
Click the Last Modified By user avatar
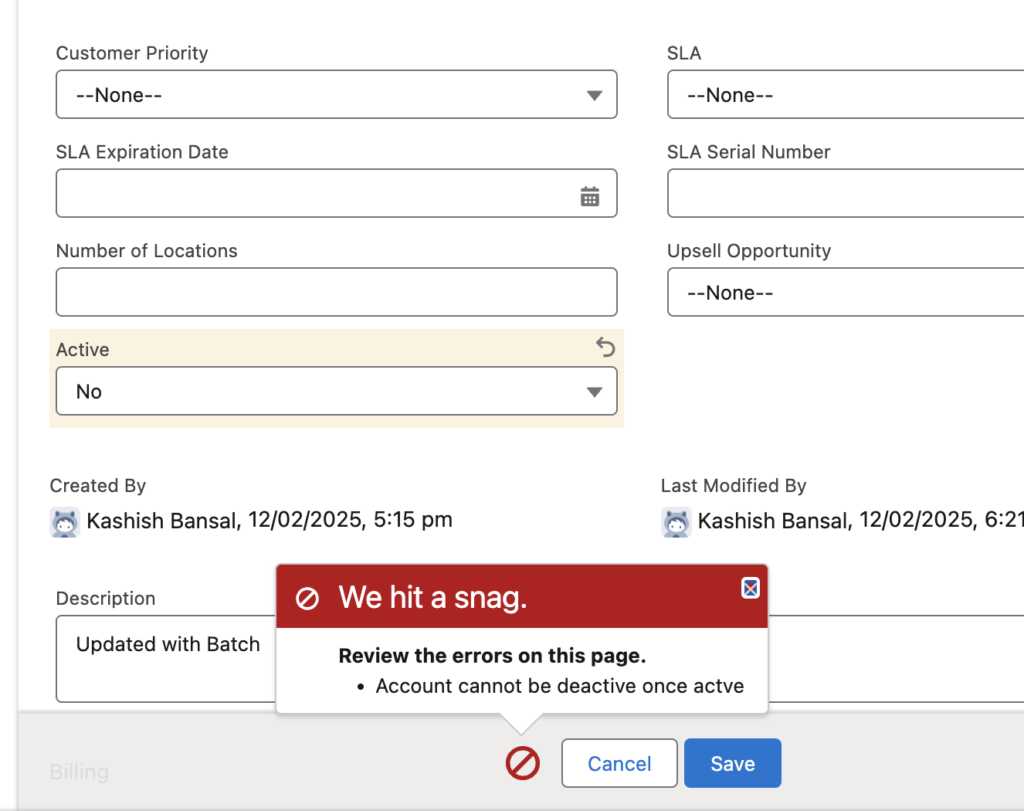(676, 521)
